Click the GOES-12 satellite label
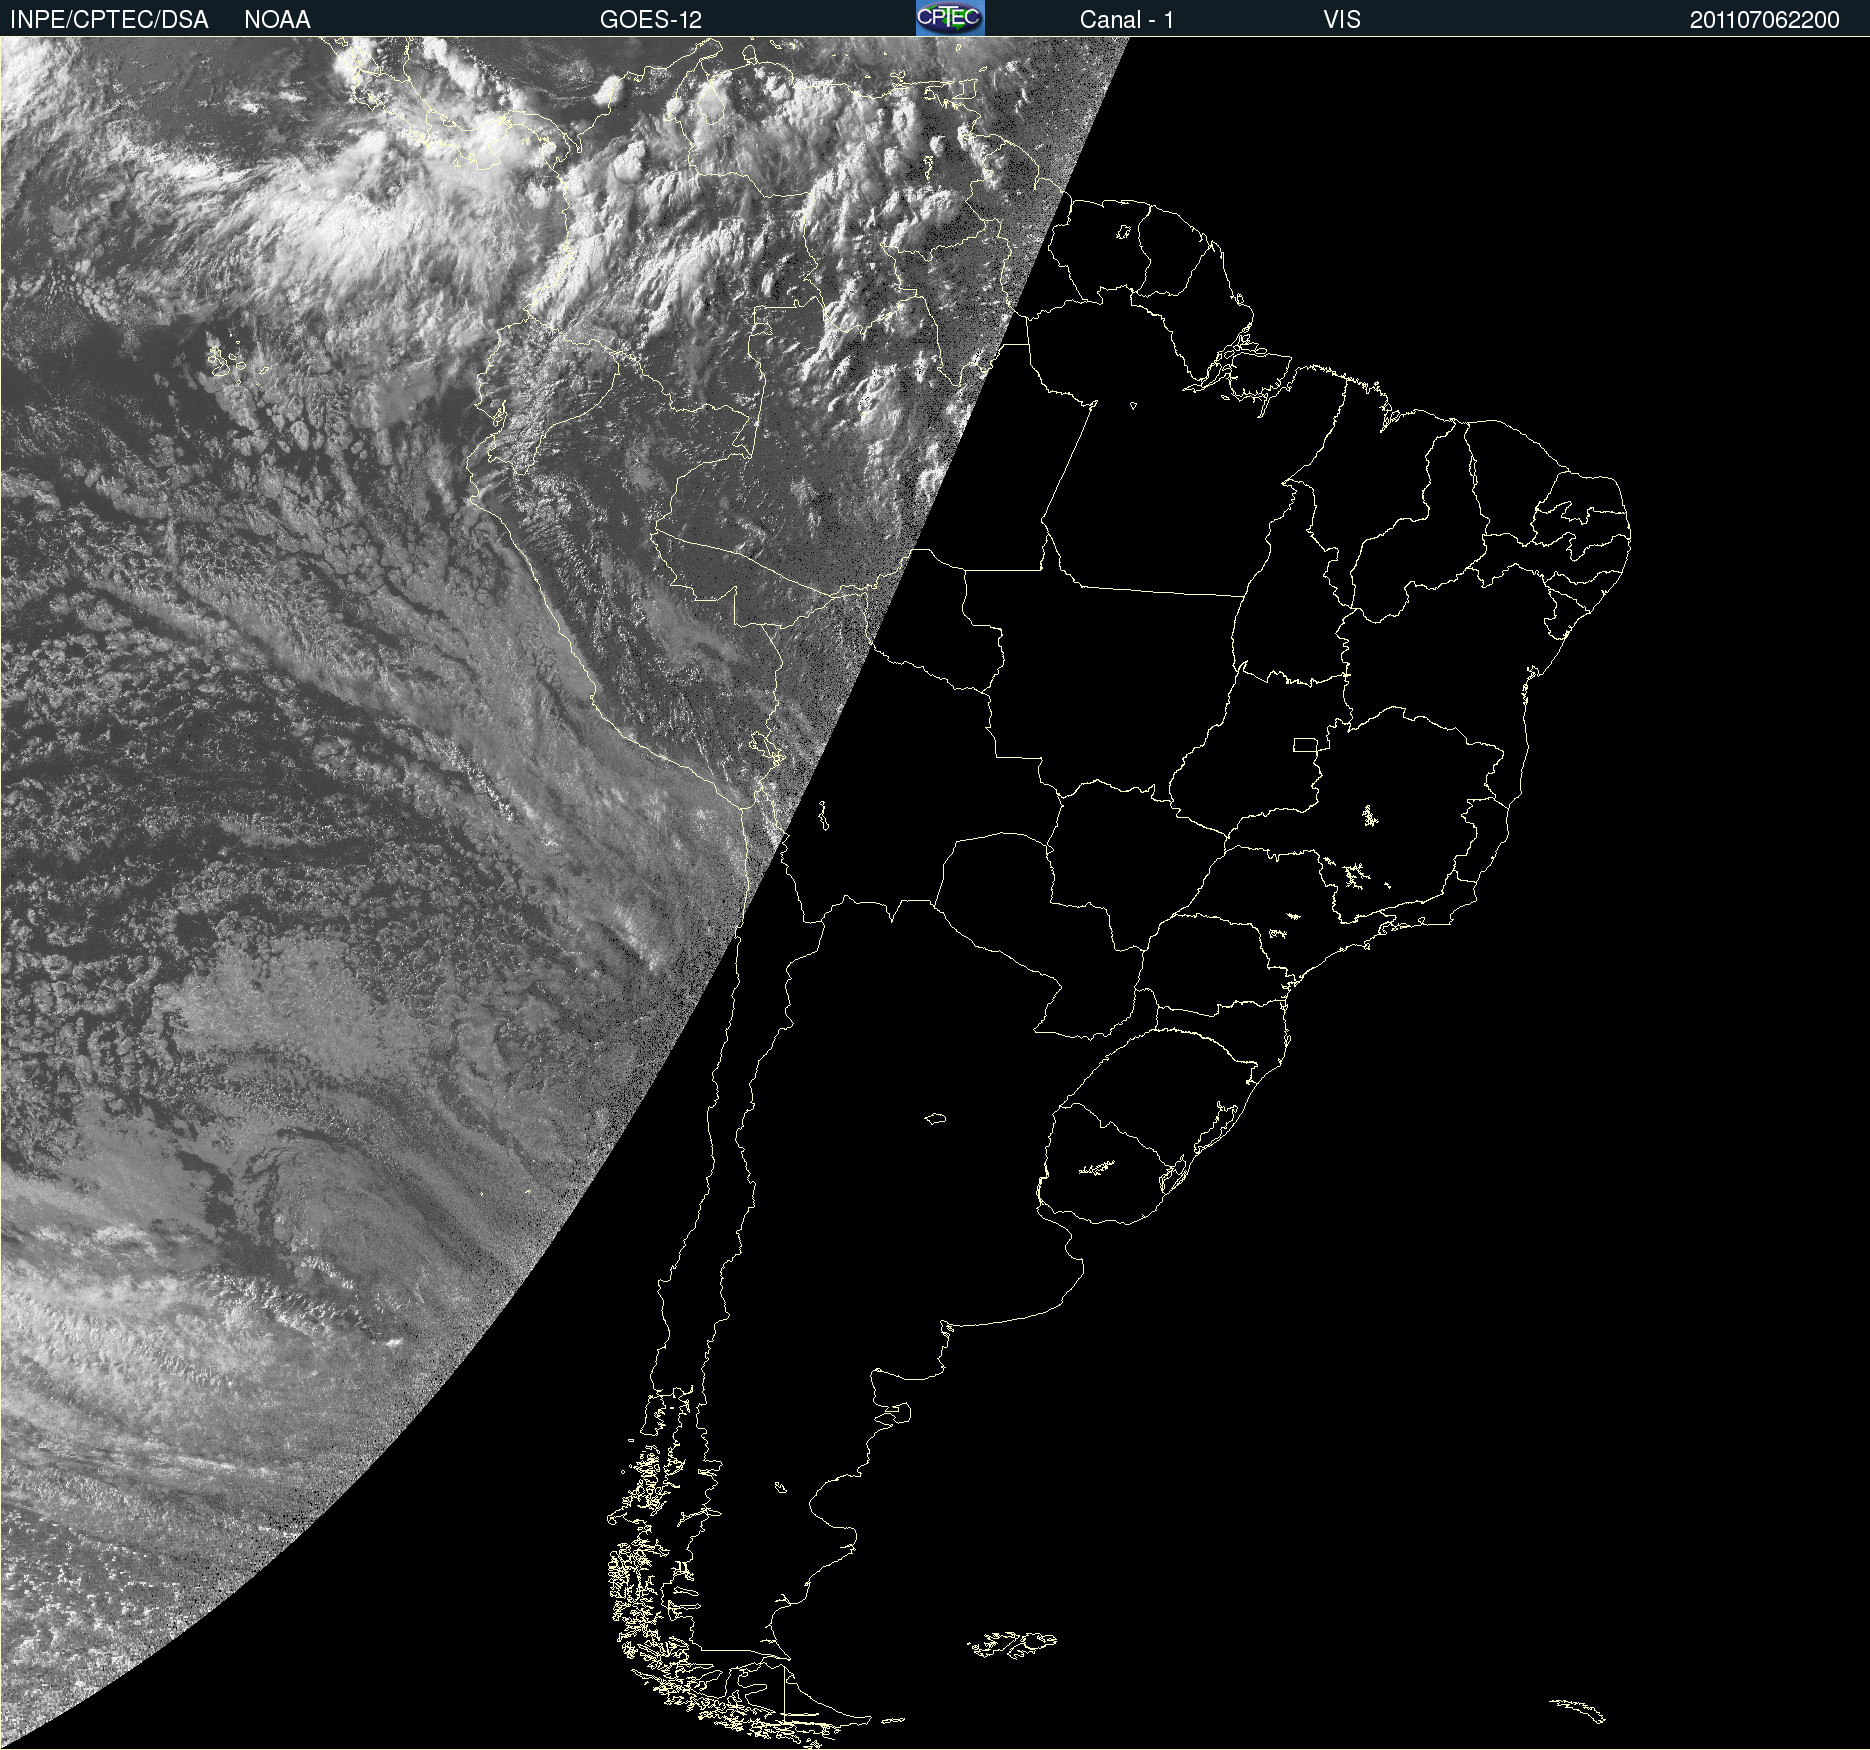The image size is (1870, 1750). pyautogui.click(x=651, y=20)
